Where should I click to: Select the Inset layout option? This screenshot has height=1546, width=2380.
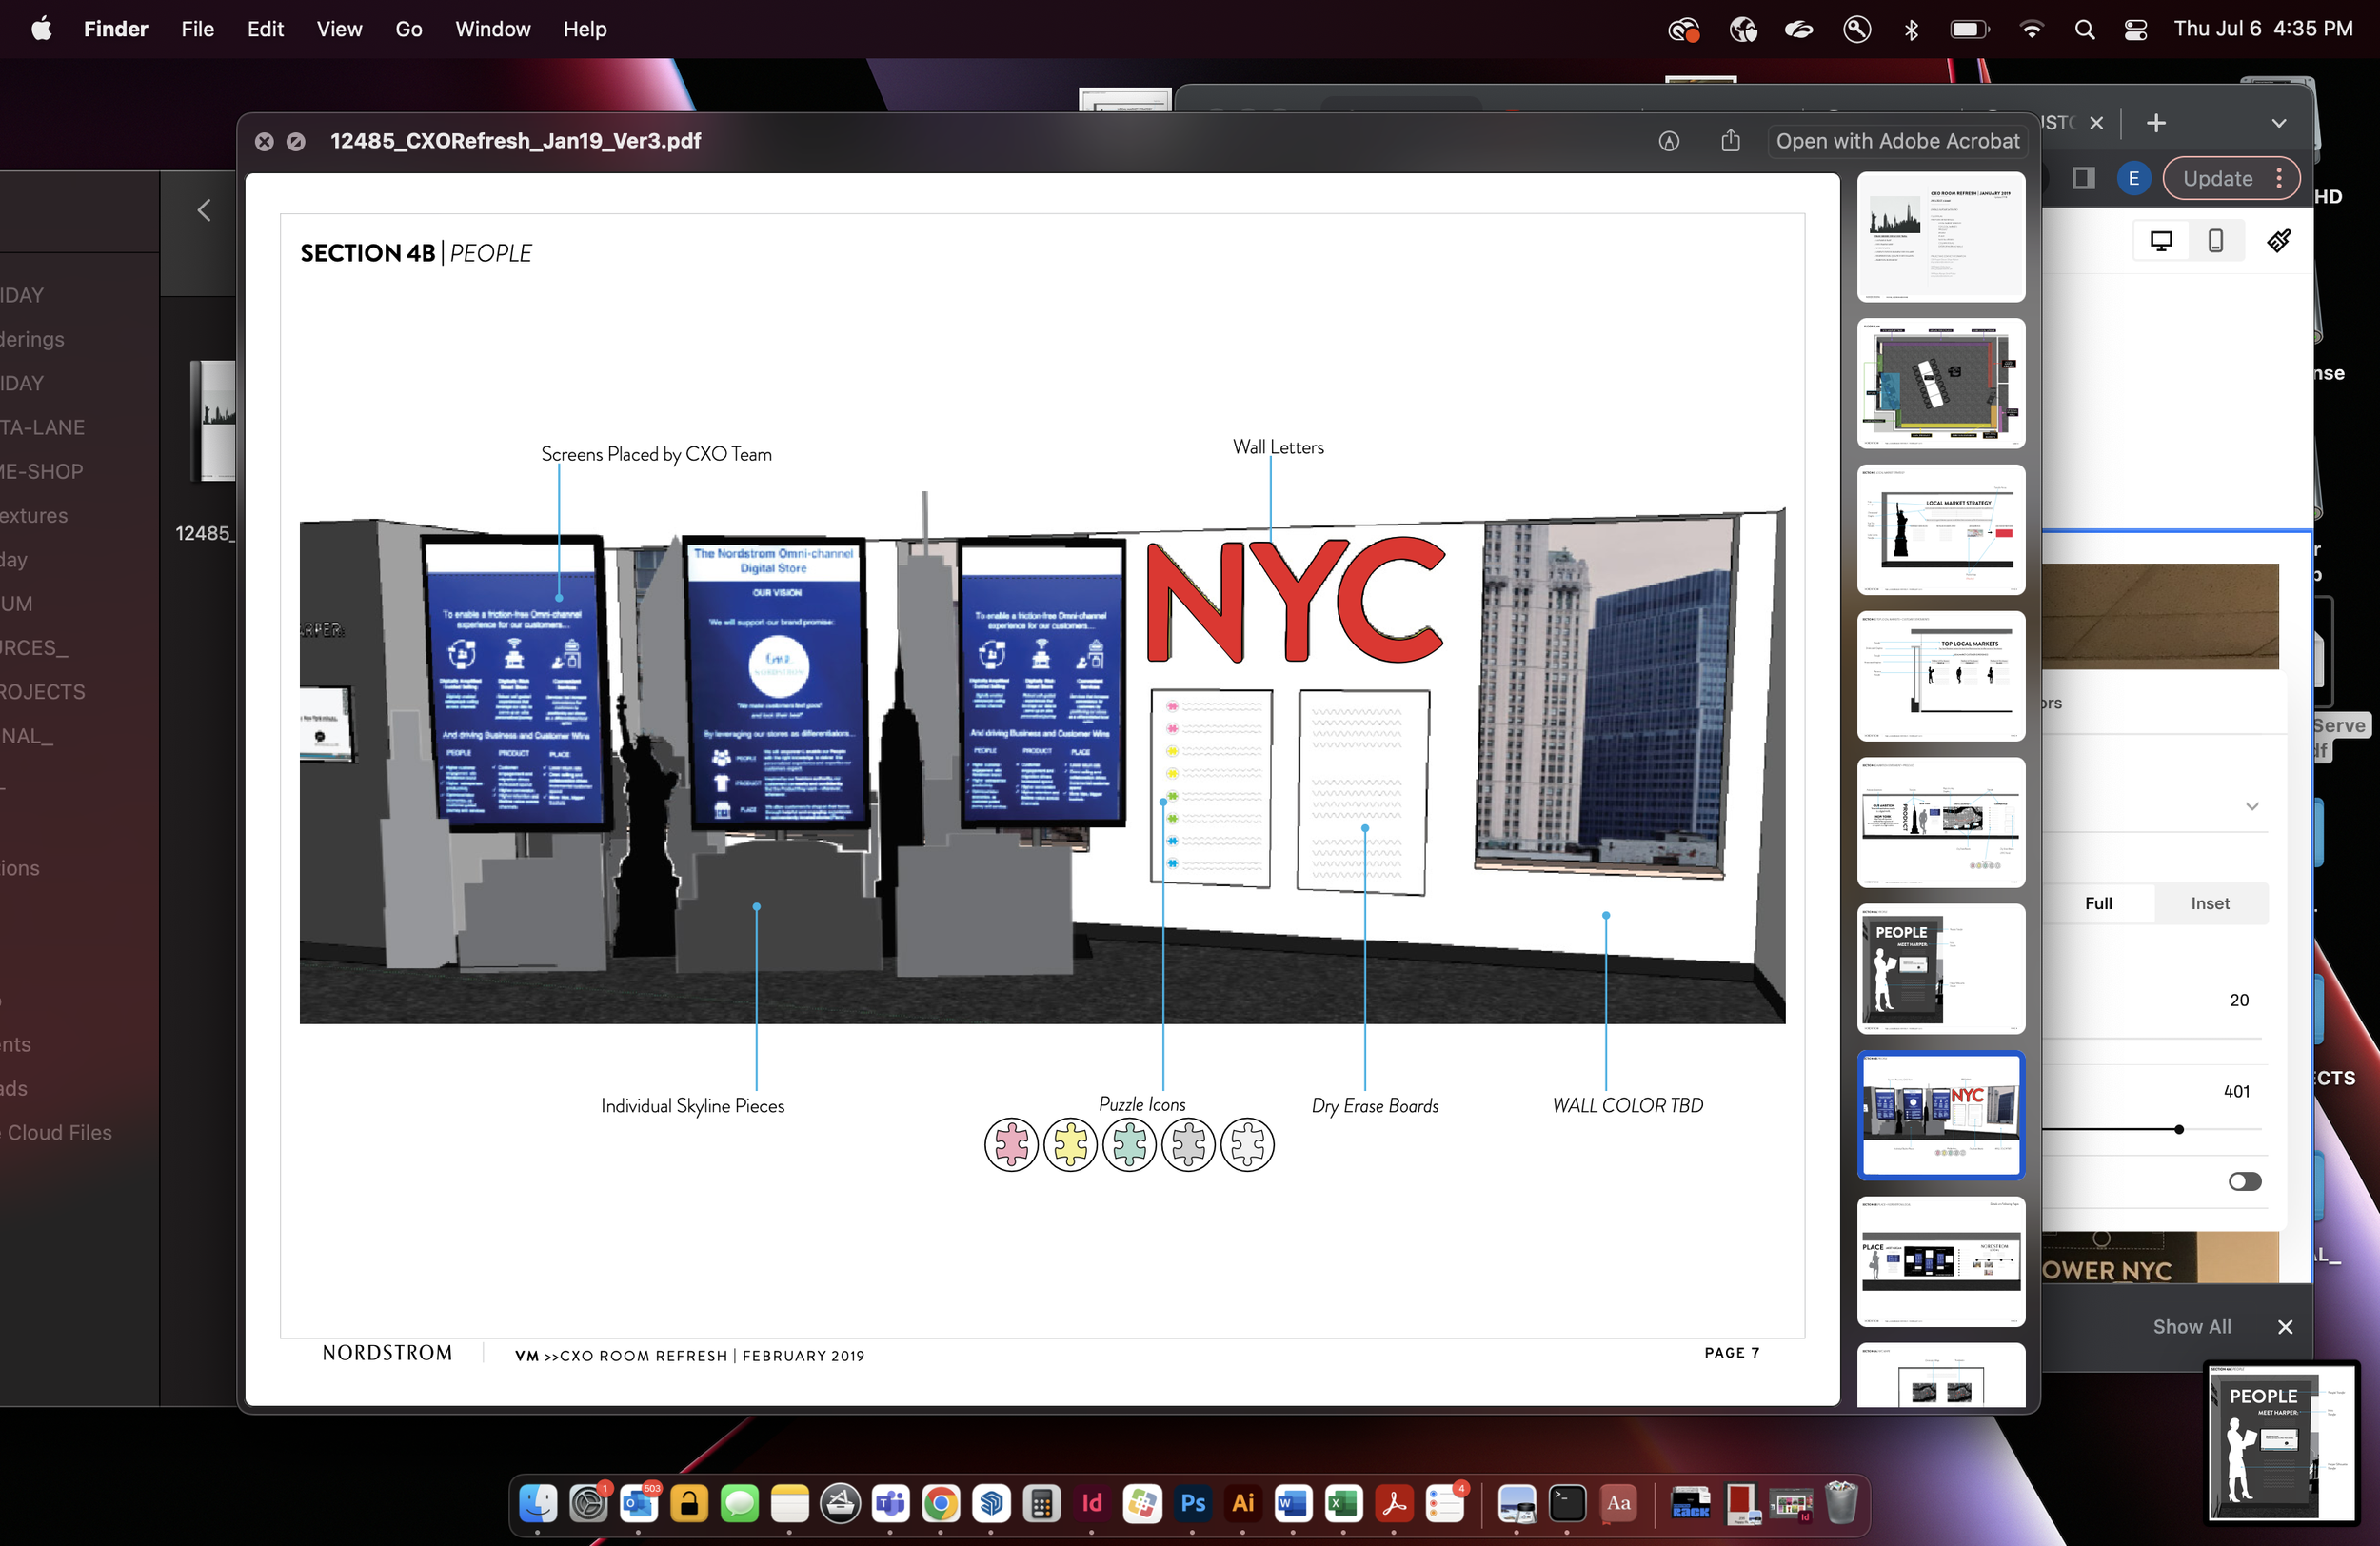coord(2210,904)
